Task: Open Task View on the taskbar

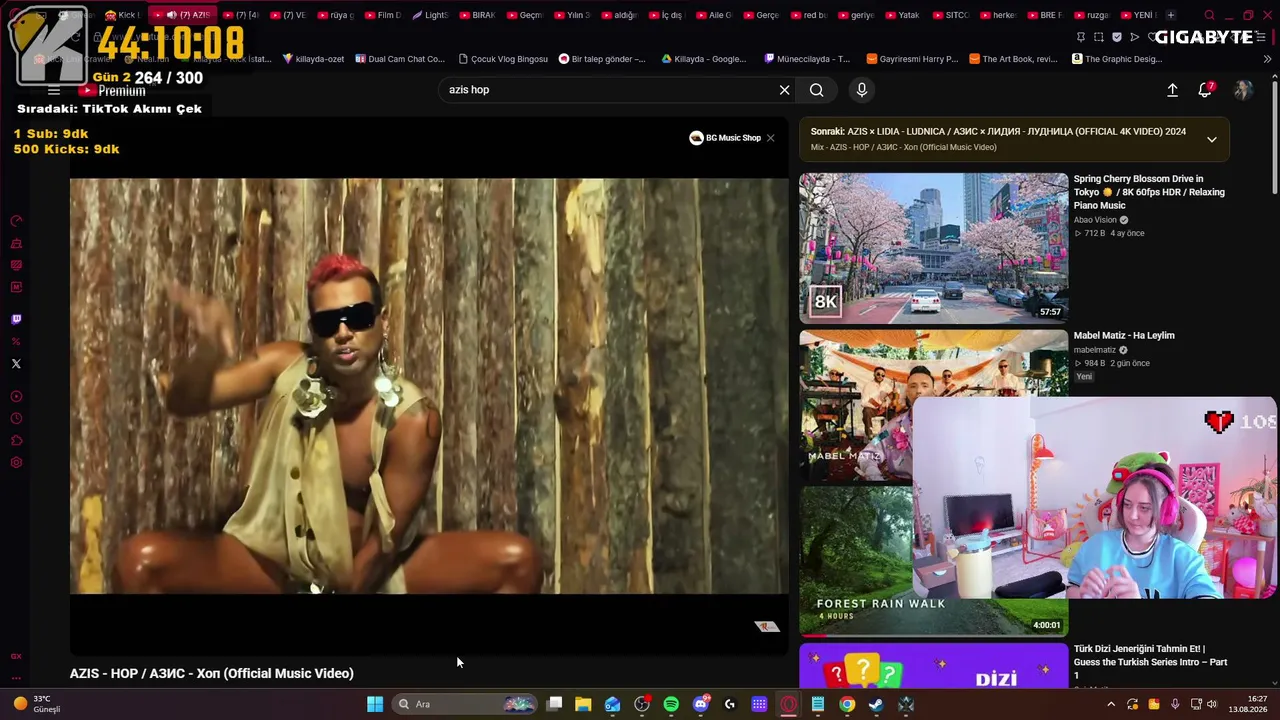Action: click(554, 705)
